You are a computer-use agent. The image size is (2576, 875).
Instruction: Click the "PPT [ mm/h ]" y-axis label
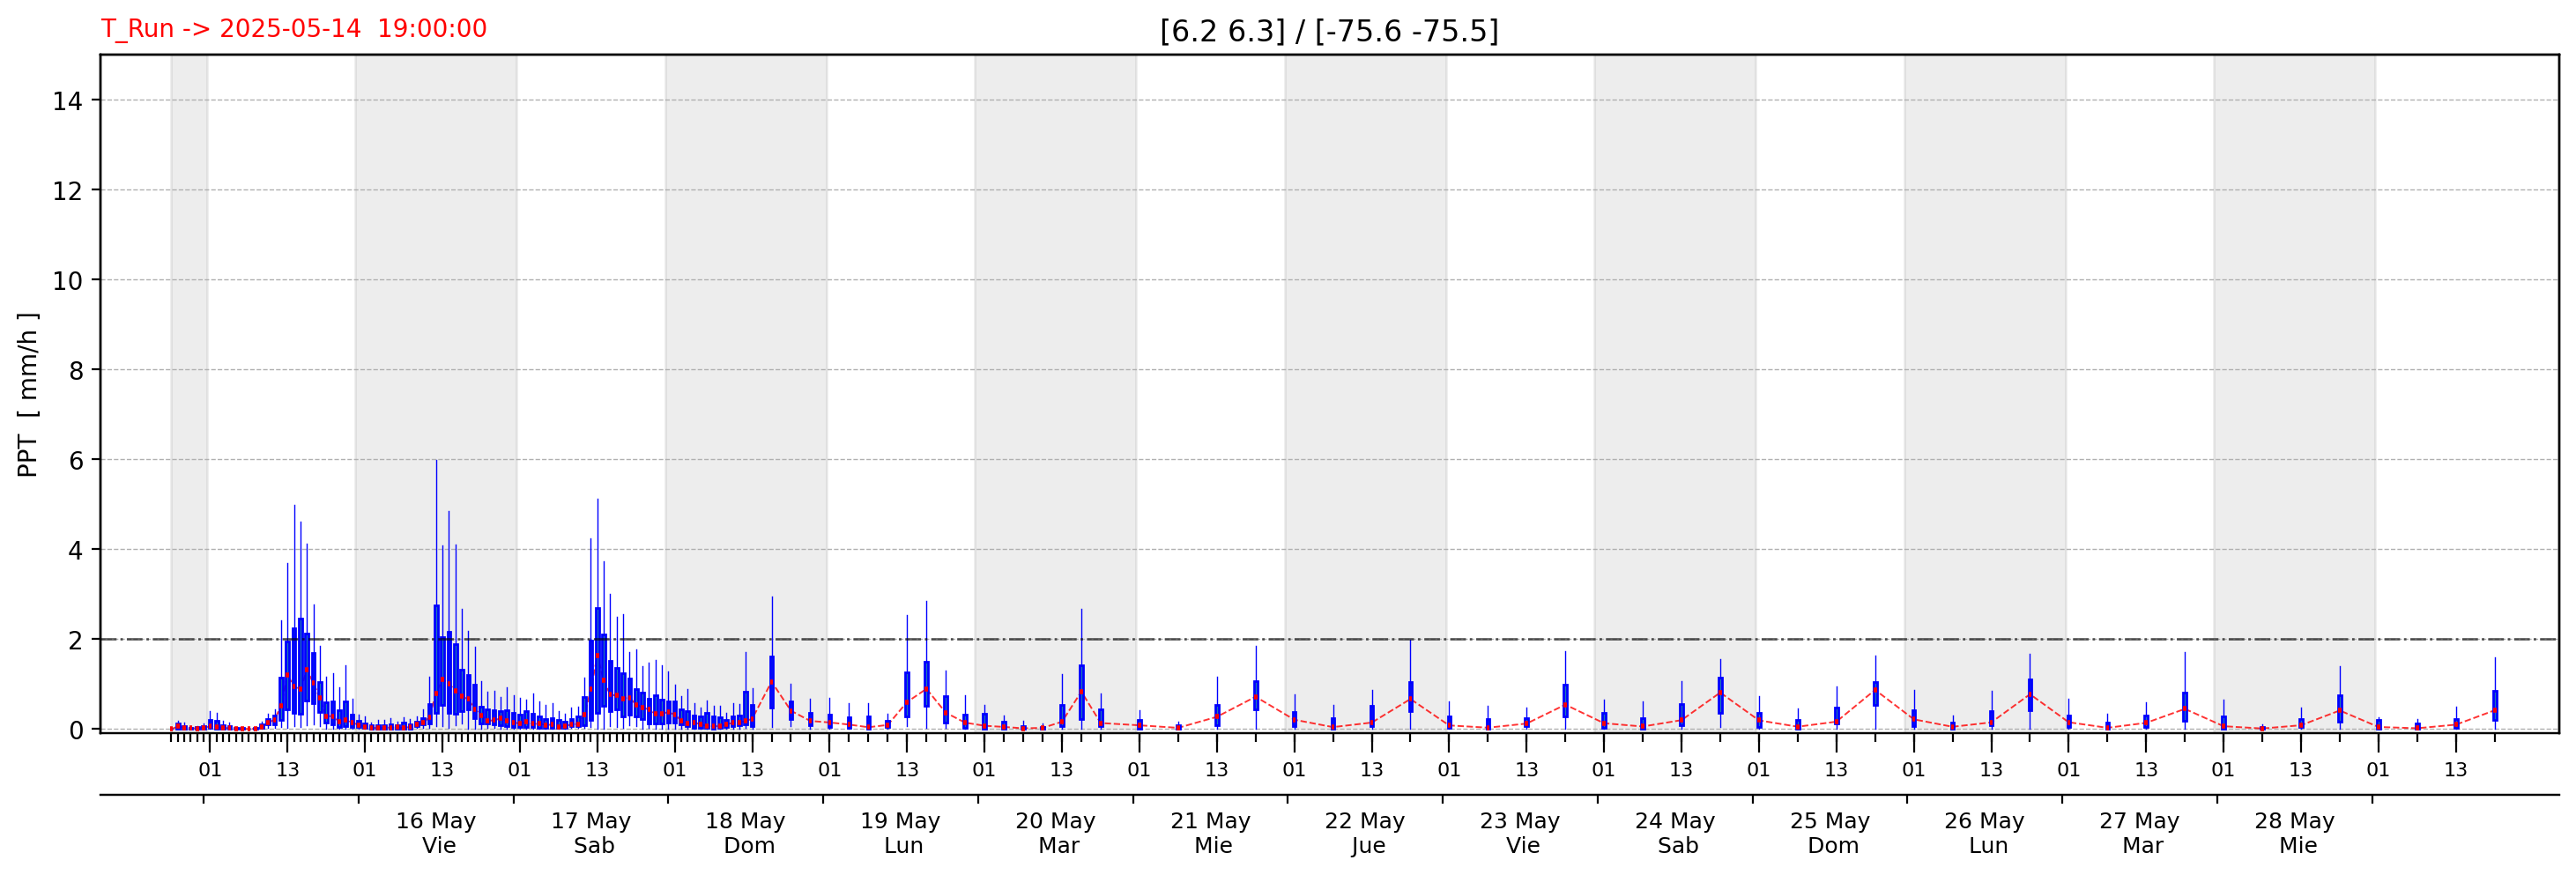click(x=27, y=394)
